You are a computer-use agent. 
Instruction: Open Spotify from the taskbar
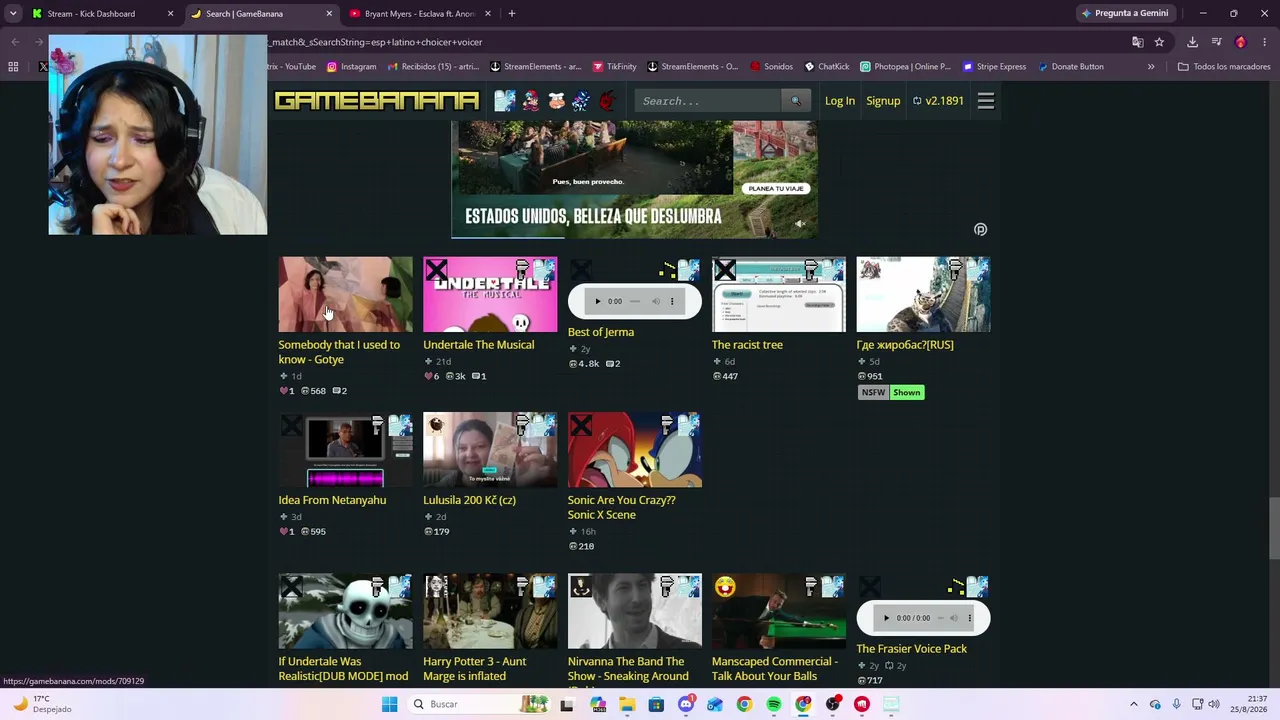click(x=774, y=704)
